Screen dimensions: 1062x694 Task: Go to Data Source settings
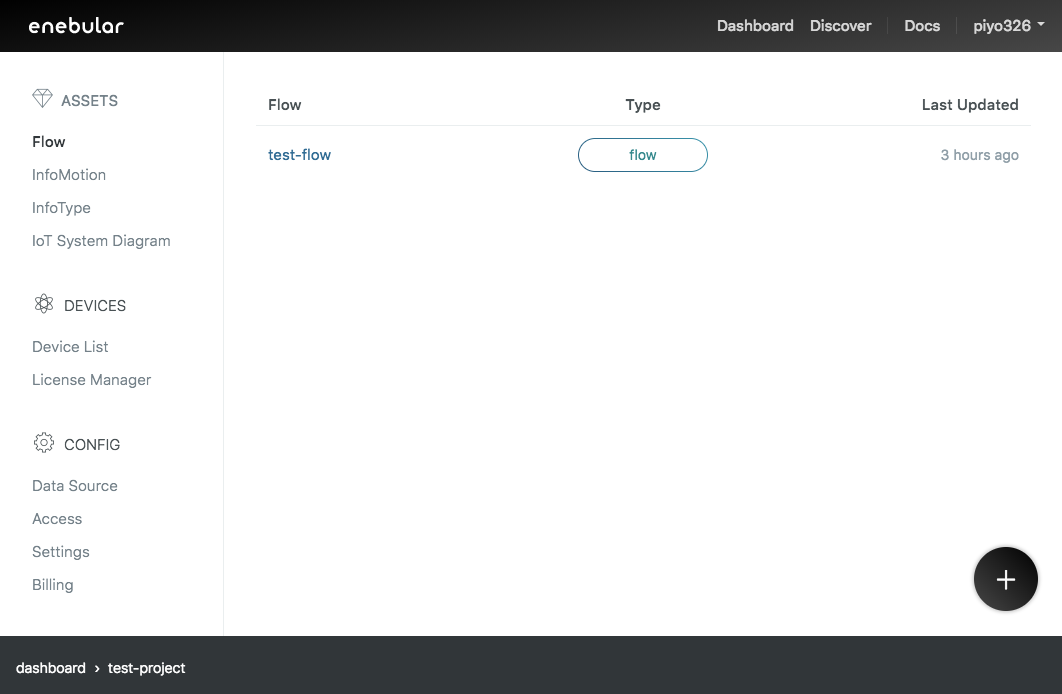[x=75, y=486]
